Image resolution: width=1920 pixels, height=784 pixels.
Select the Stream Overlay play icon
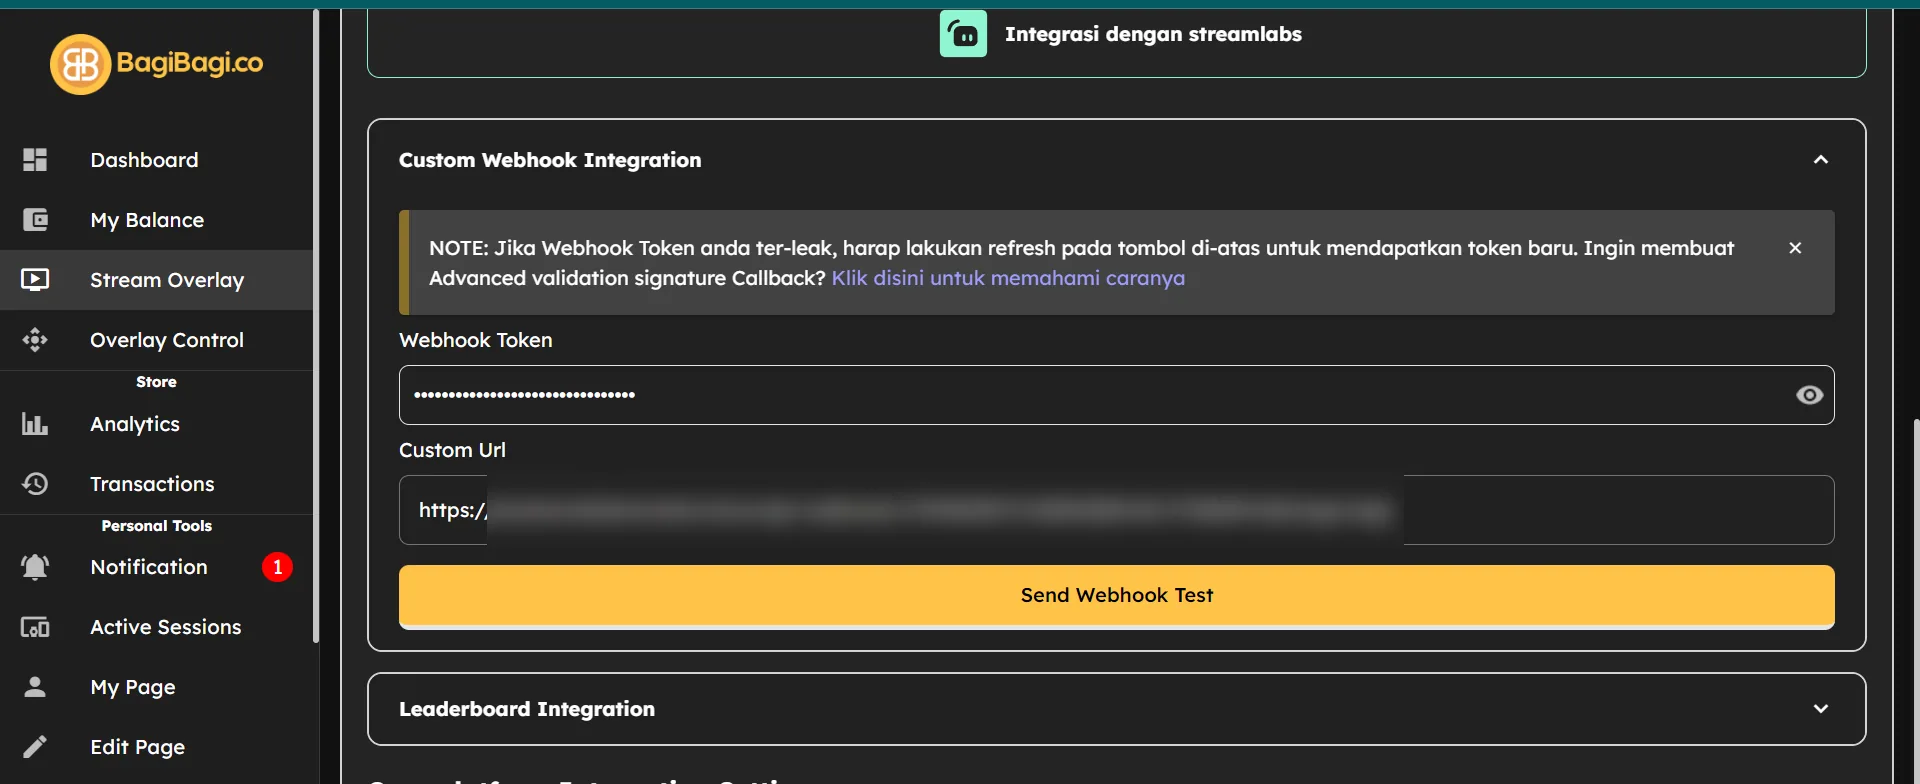[35, 280]
